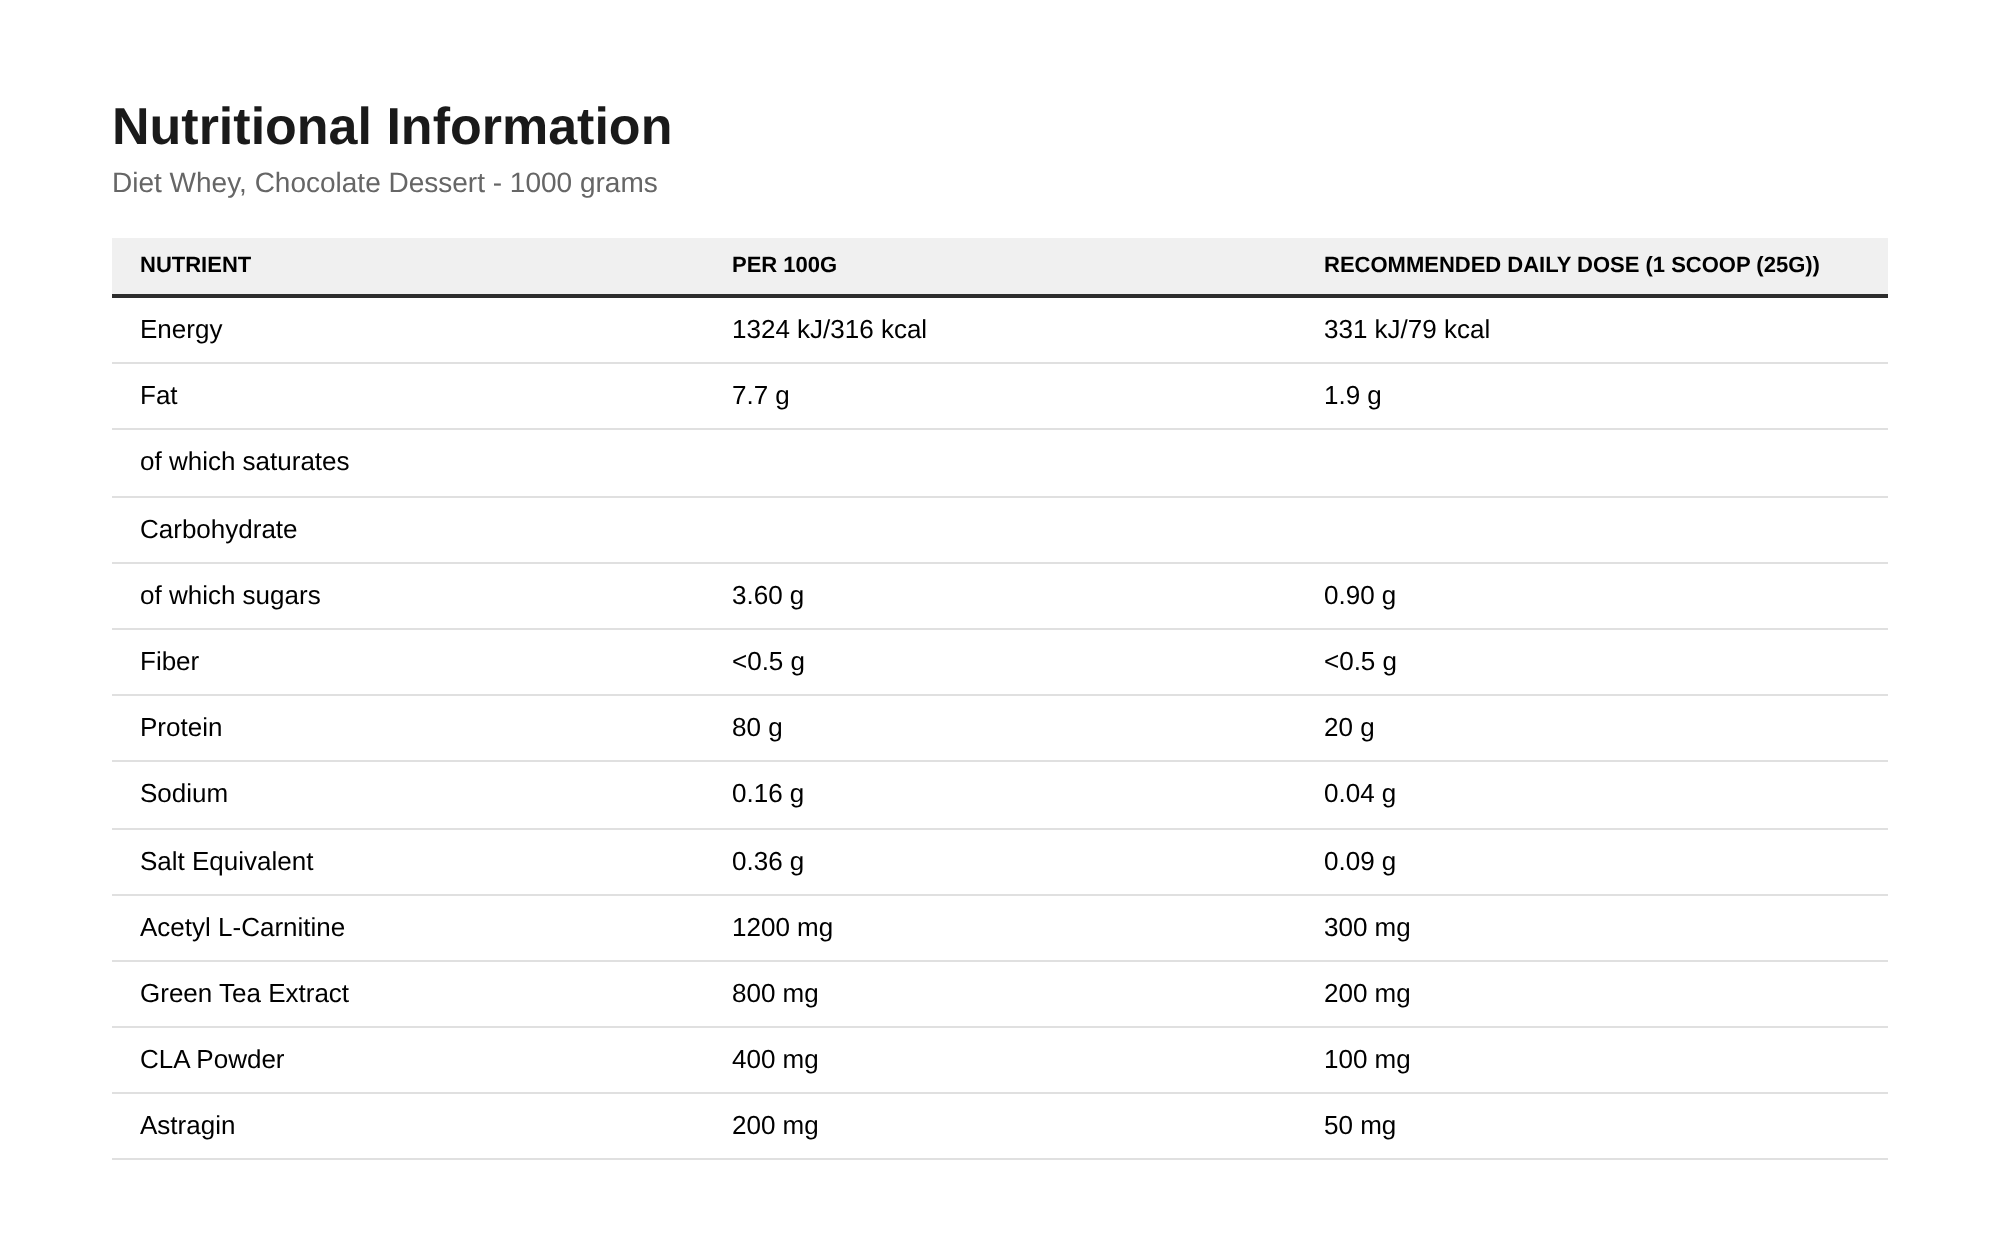Select the Fat per 100g value 7.7 g
The image size is (2000, 1258).
tap(760, 396)
